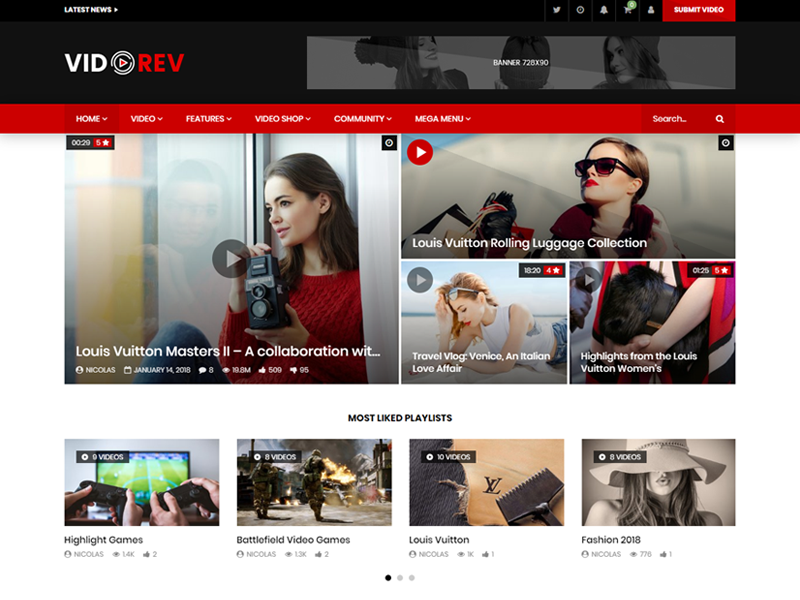Open the watch later clock icon in top bar
Viewport: 800px width, 600px height.
(580, 10)
